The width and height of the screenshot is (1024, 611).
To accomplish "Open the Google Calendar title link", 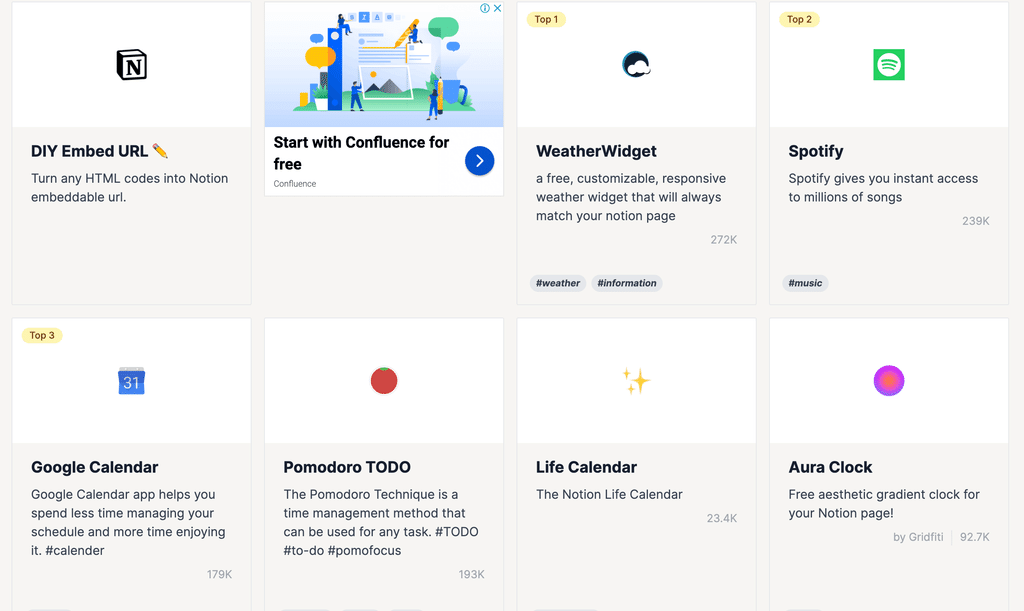I will pos(95,467).
